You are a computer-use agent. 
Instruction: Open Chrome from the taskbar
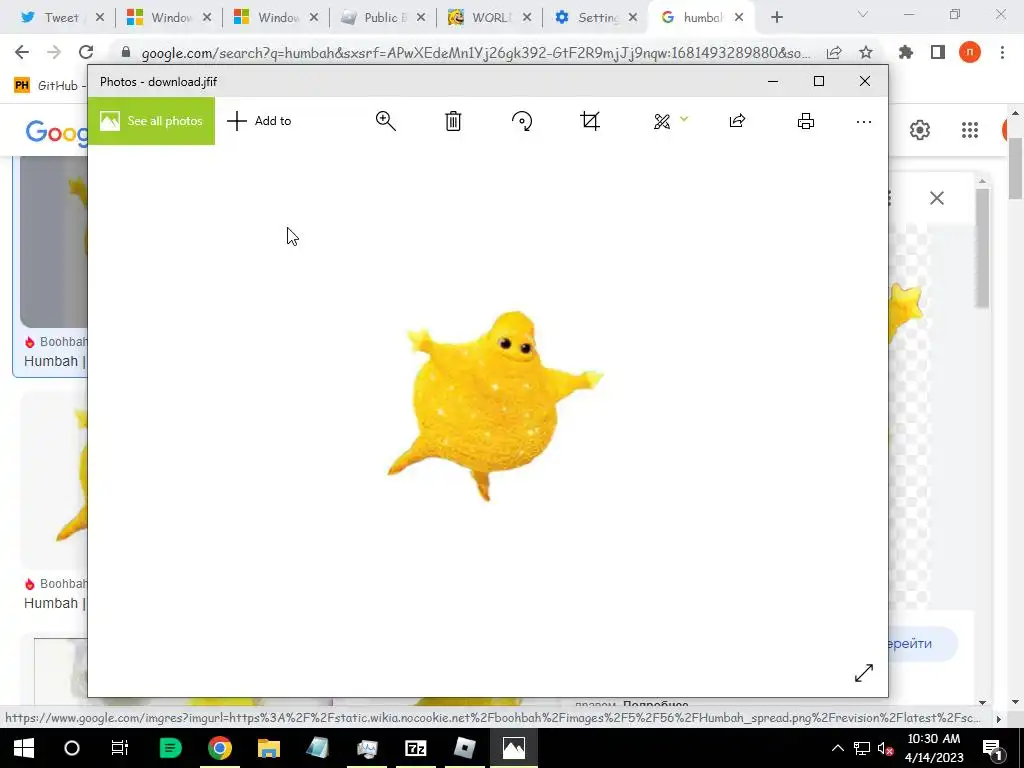219,748
